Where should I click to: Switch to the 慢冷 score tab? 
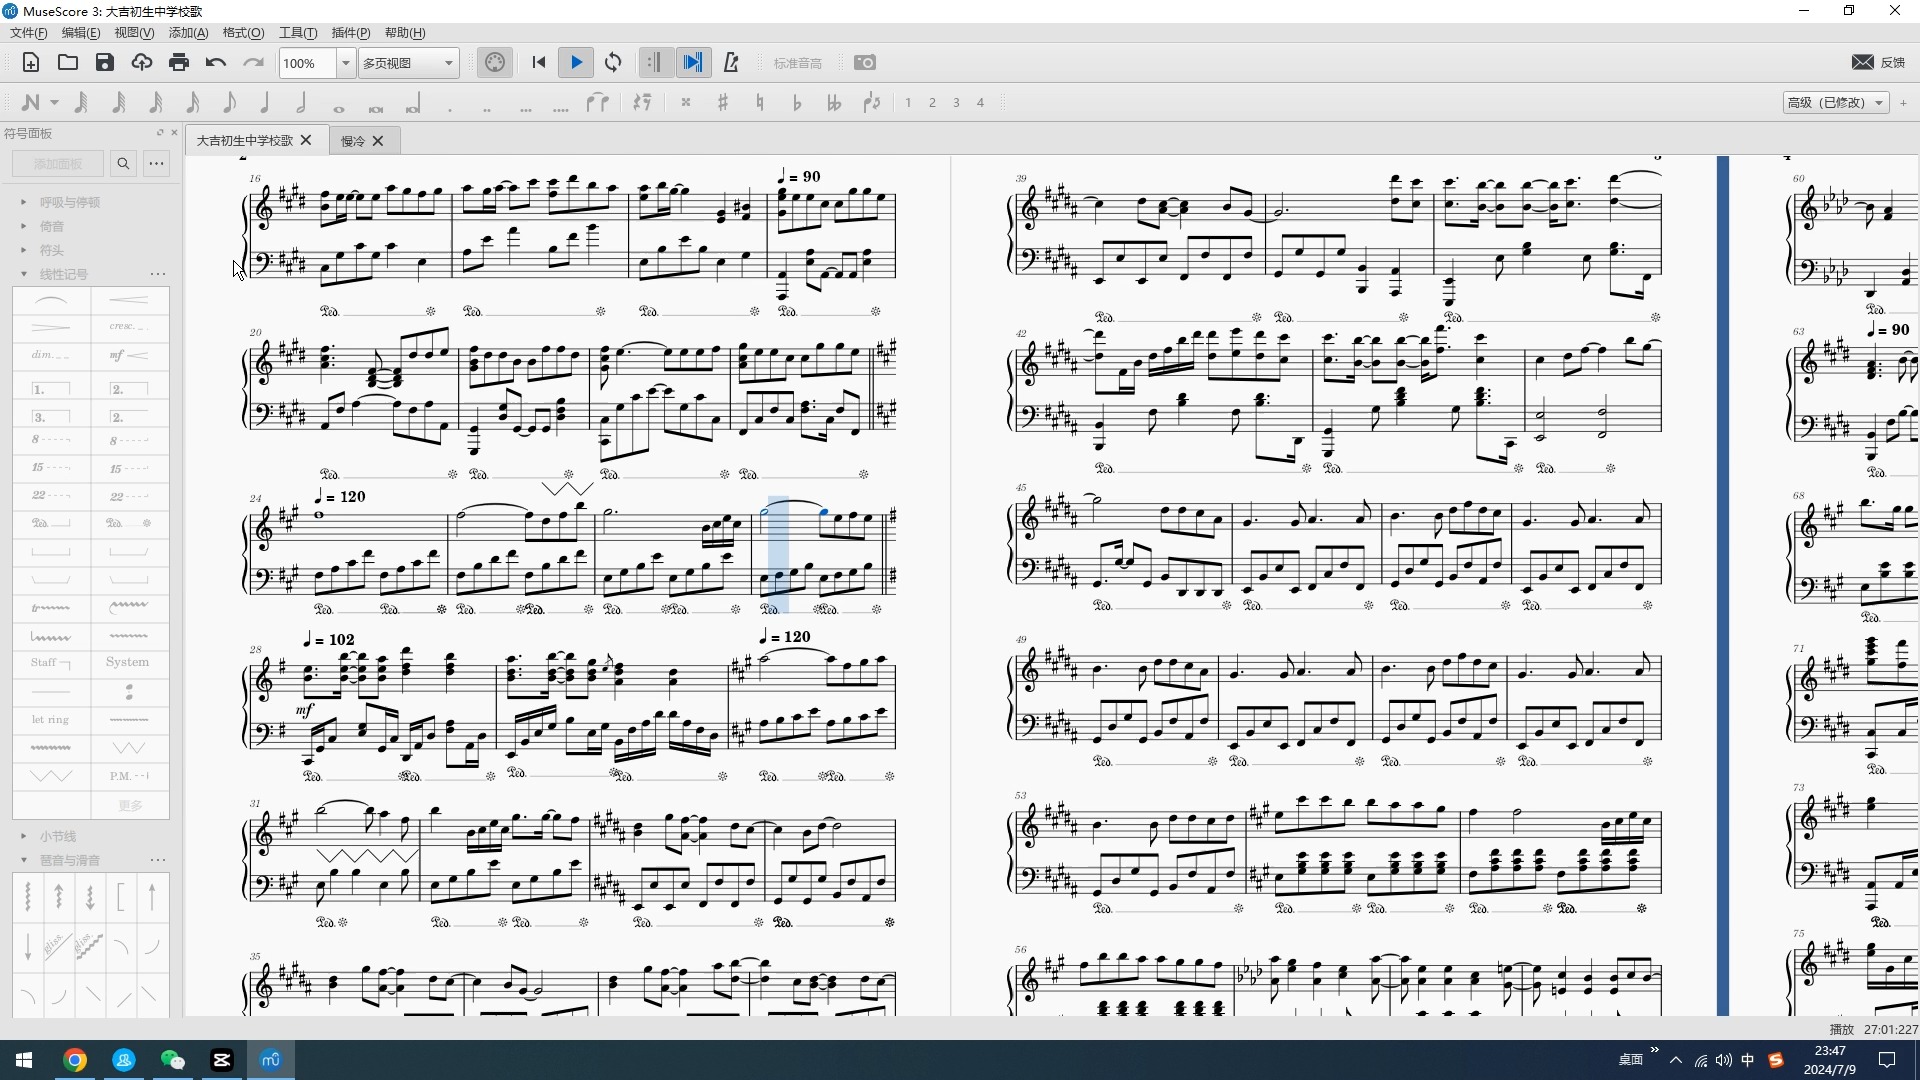click(353, 141)
